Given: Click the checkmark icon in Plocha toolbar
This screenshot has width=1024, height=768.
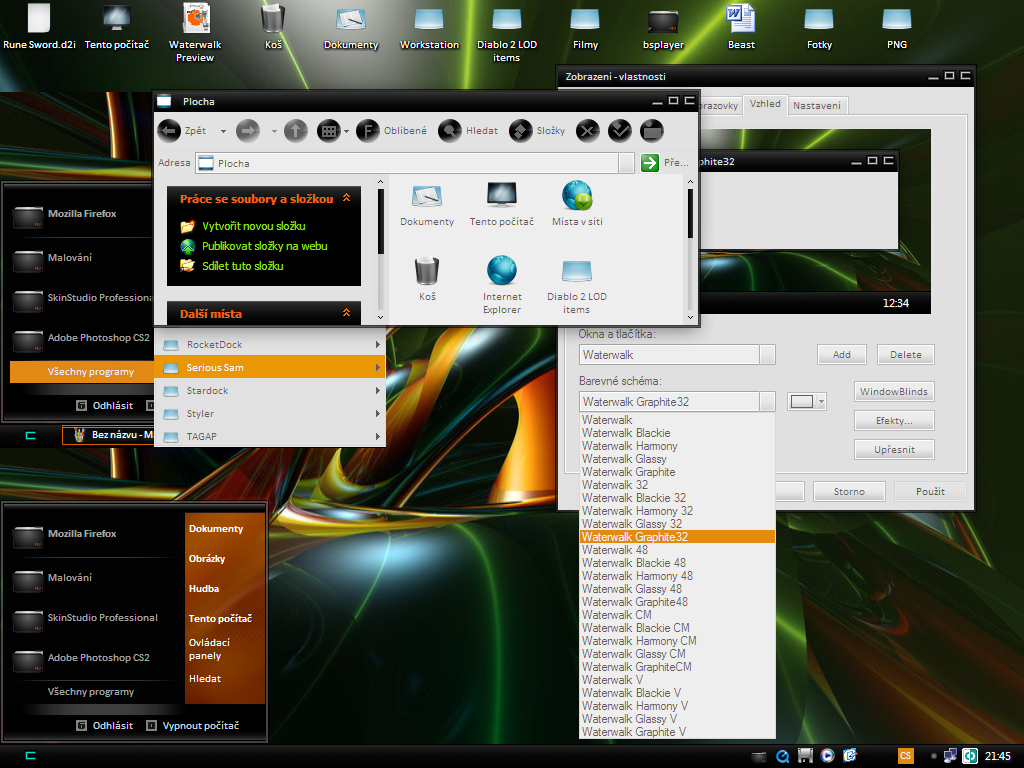Looking at the screenshot, I should [x=619, y=131].
